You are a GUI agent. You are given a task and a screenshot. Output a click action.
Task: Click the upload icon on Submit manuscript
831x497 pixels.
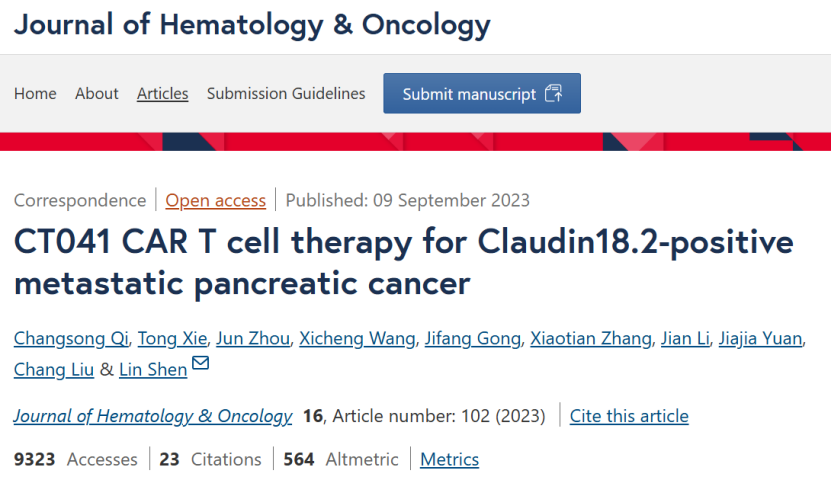(553, 93)
